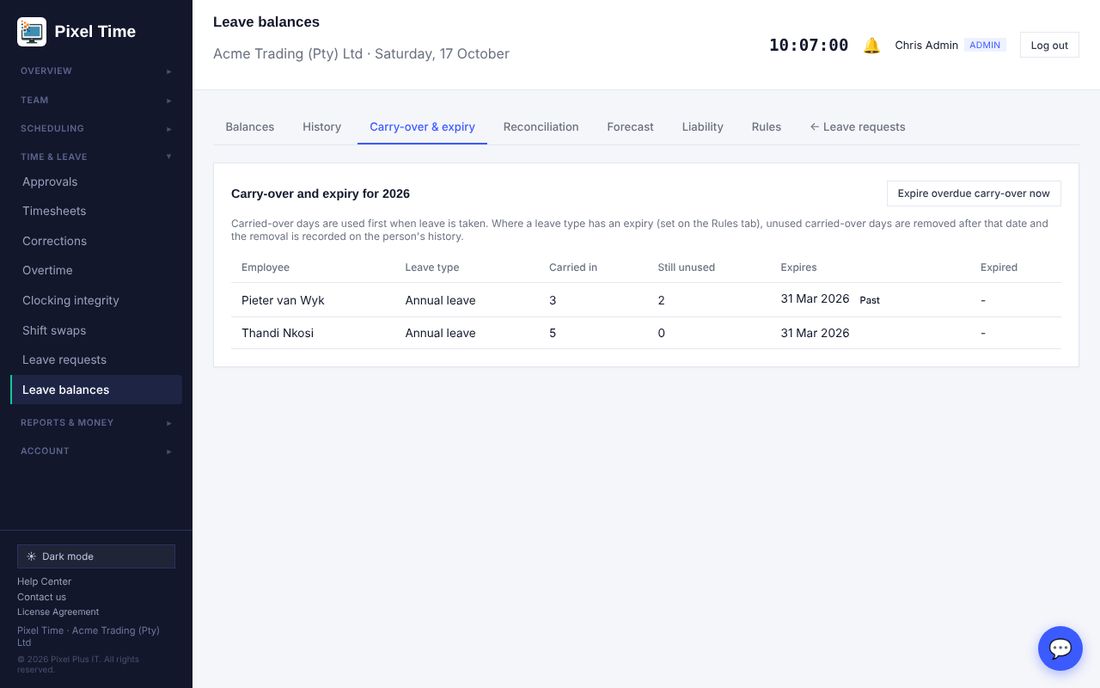Toggle Dark mode
Screen dimensions: 1100x688
coord(96,556)
